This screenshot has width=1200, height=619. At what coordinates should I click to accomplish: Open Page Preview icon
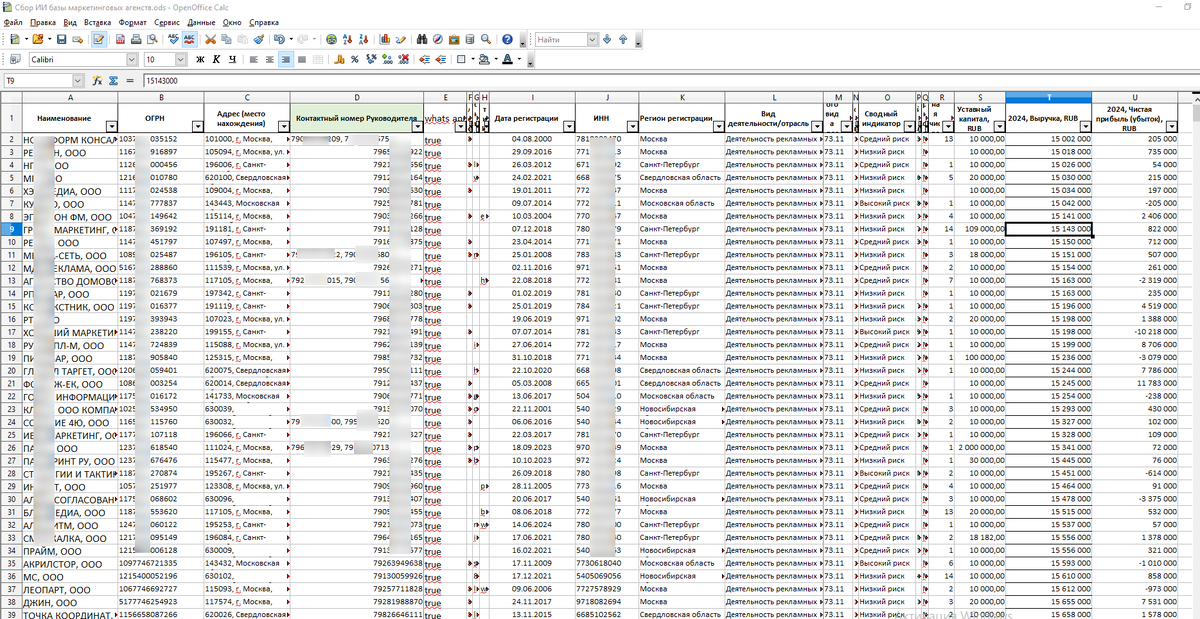(x=152, y=39)
